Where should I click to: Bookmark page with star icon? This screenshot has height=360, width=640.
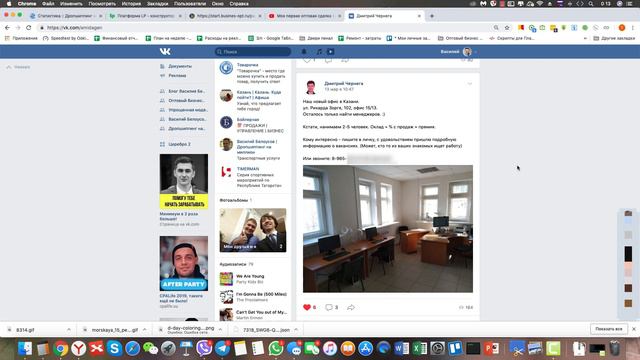click(507, 28)
